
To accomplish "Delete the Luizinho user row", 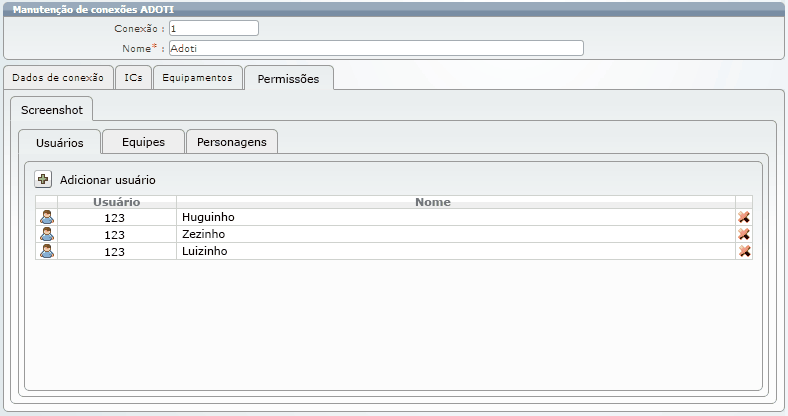I will 744,251.
